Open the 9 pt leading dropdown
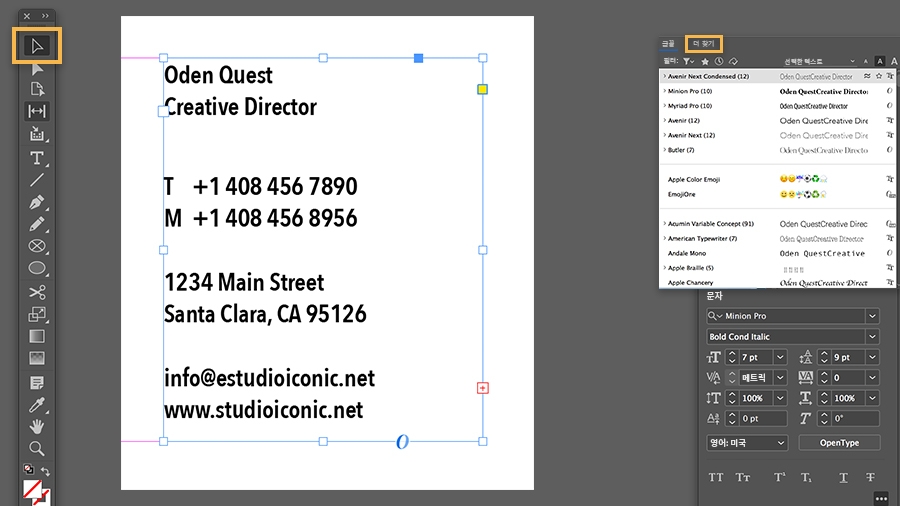Image resolution: width=900 pixels, height=506 pixels. click(x=872, y=357)
